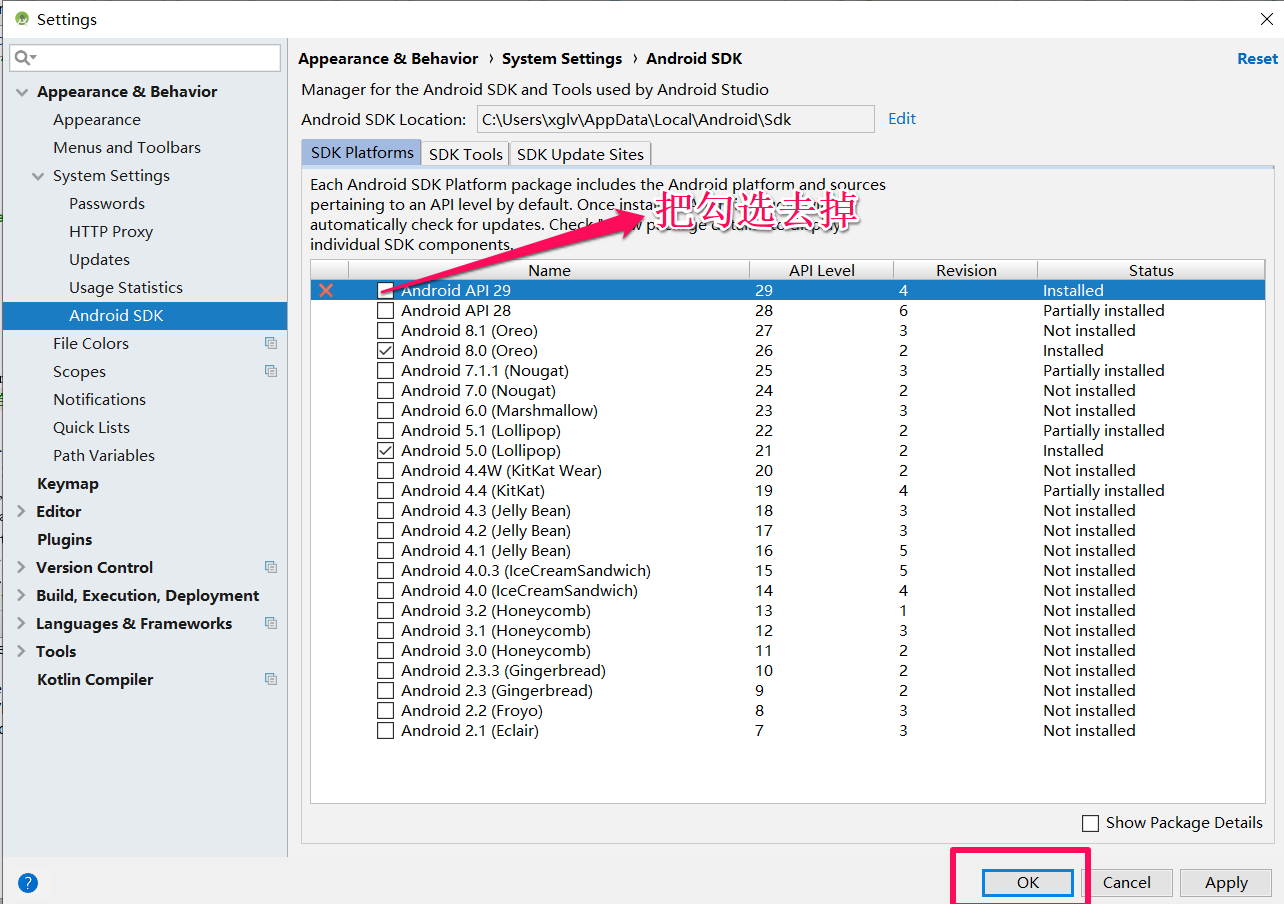Click the Reset link
The width and height of the screenshot is (1284, 904).
point(1257,59)
